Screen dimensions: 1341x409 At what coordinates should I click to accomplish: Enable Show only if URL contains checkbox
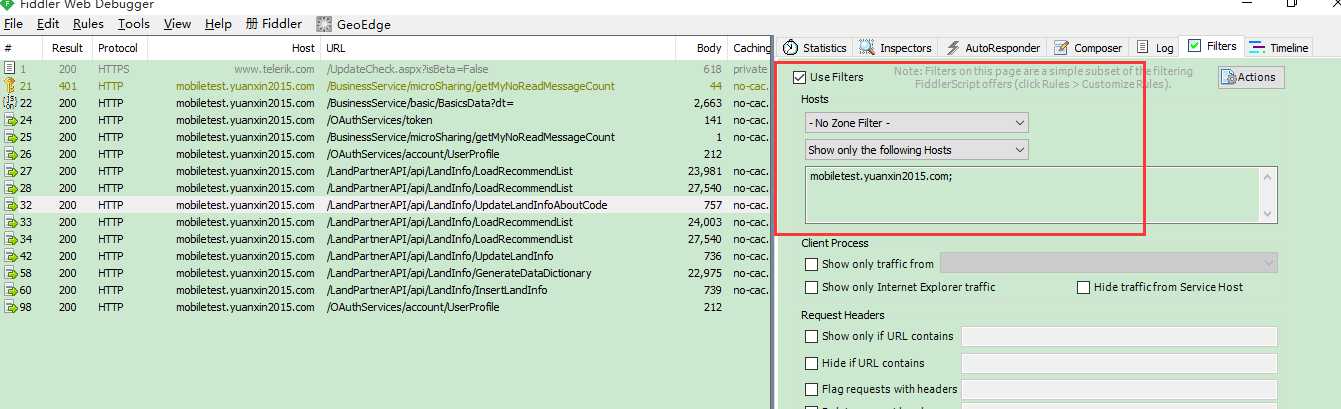point(812,336)
